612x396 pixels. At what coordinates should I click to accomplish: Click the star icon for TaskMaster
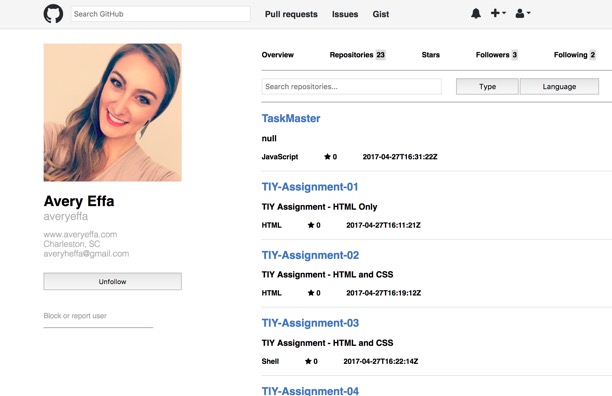click(x=327, y=157)
